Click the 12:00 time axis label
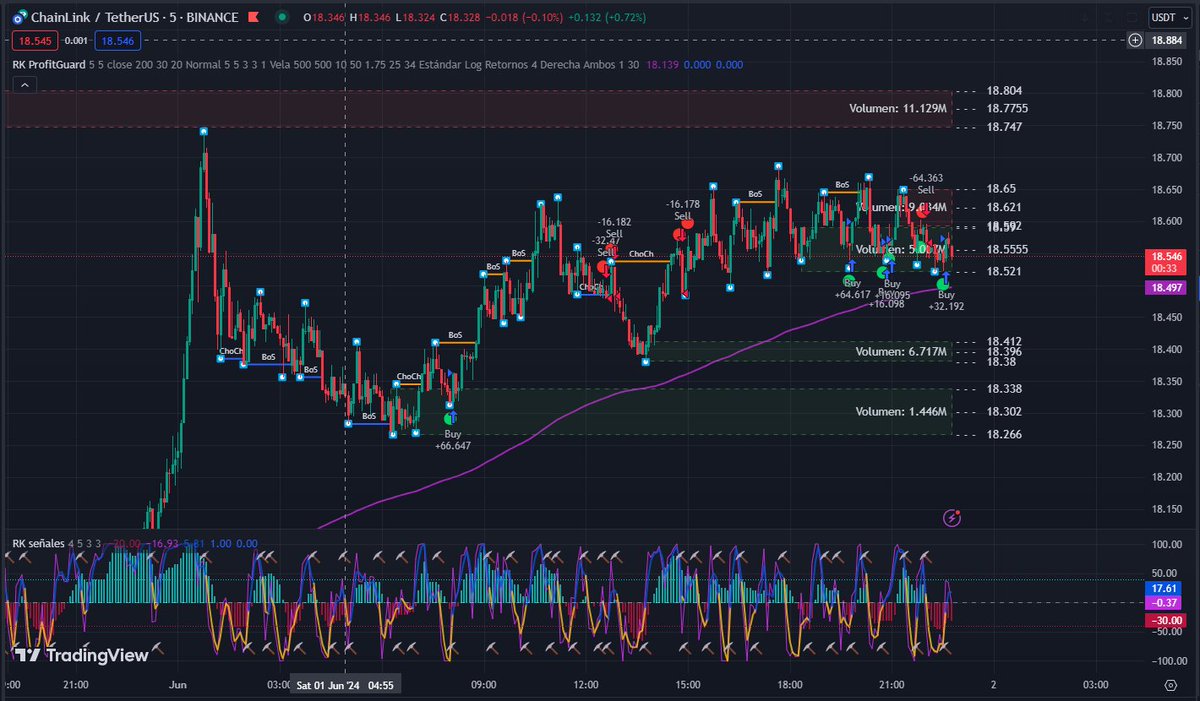 tap(586, 685)
